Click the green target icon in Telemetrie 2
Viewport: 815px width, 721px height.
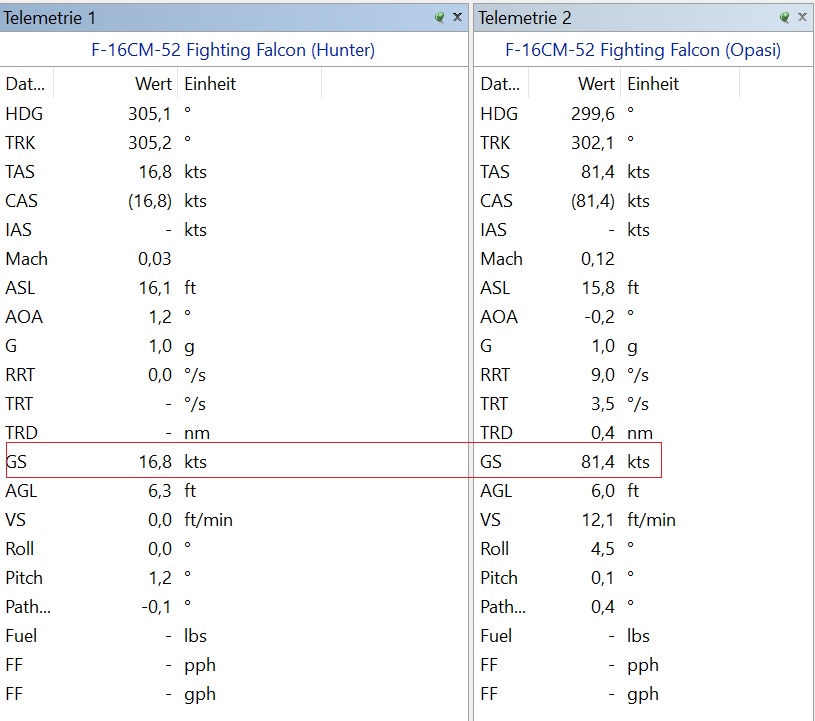[785, 17]
